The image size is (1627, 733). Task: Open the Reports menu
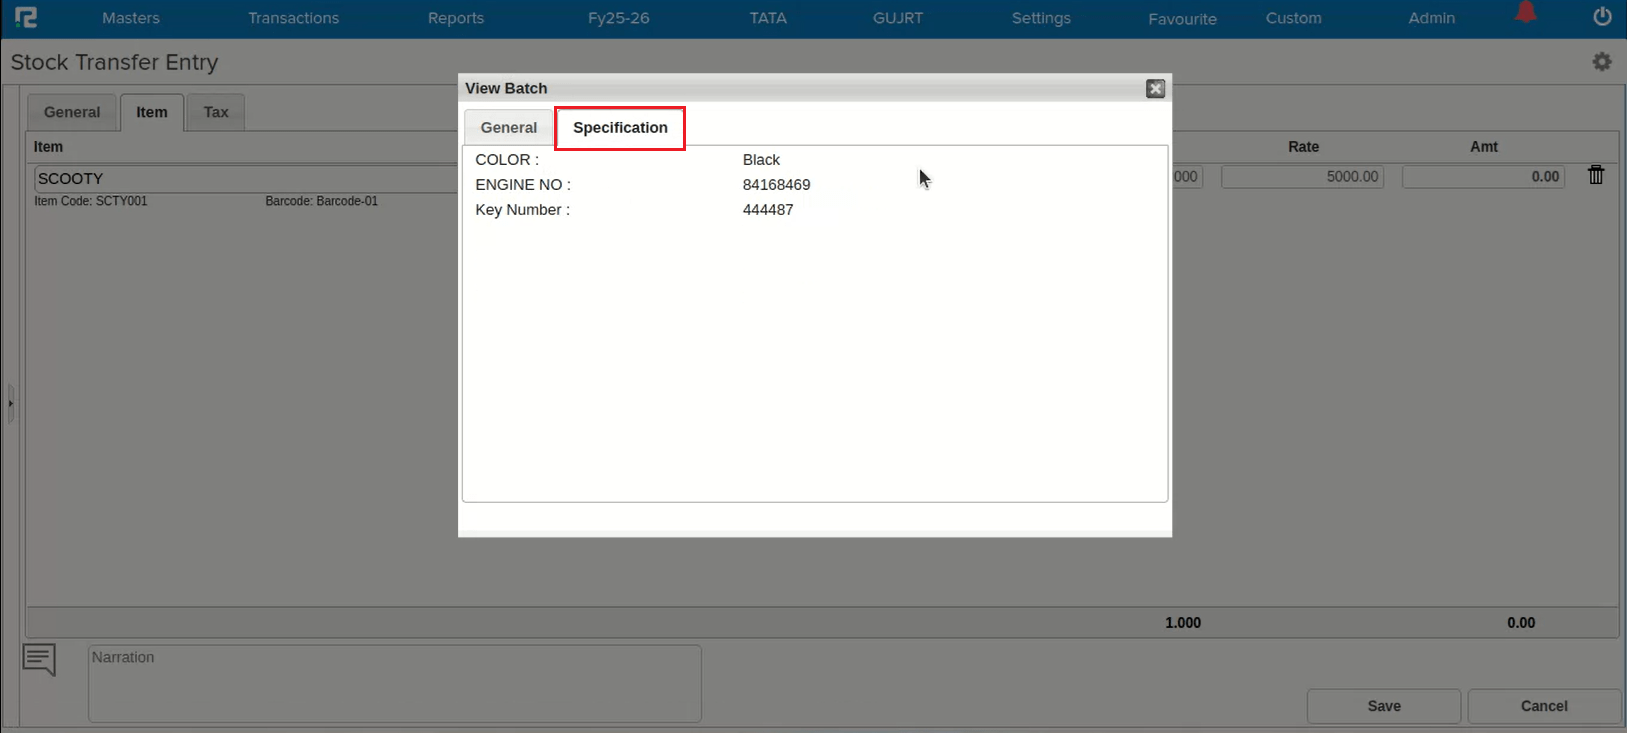[456, 18]
